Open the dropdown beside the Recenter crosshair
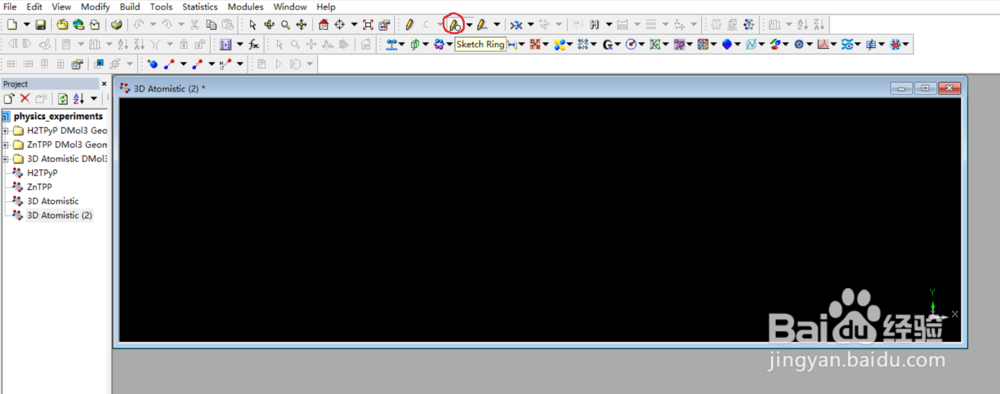The height and width of the screenshot is (394, 1000). click(x=354, y=25)
